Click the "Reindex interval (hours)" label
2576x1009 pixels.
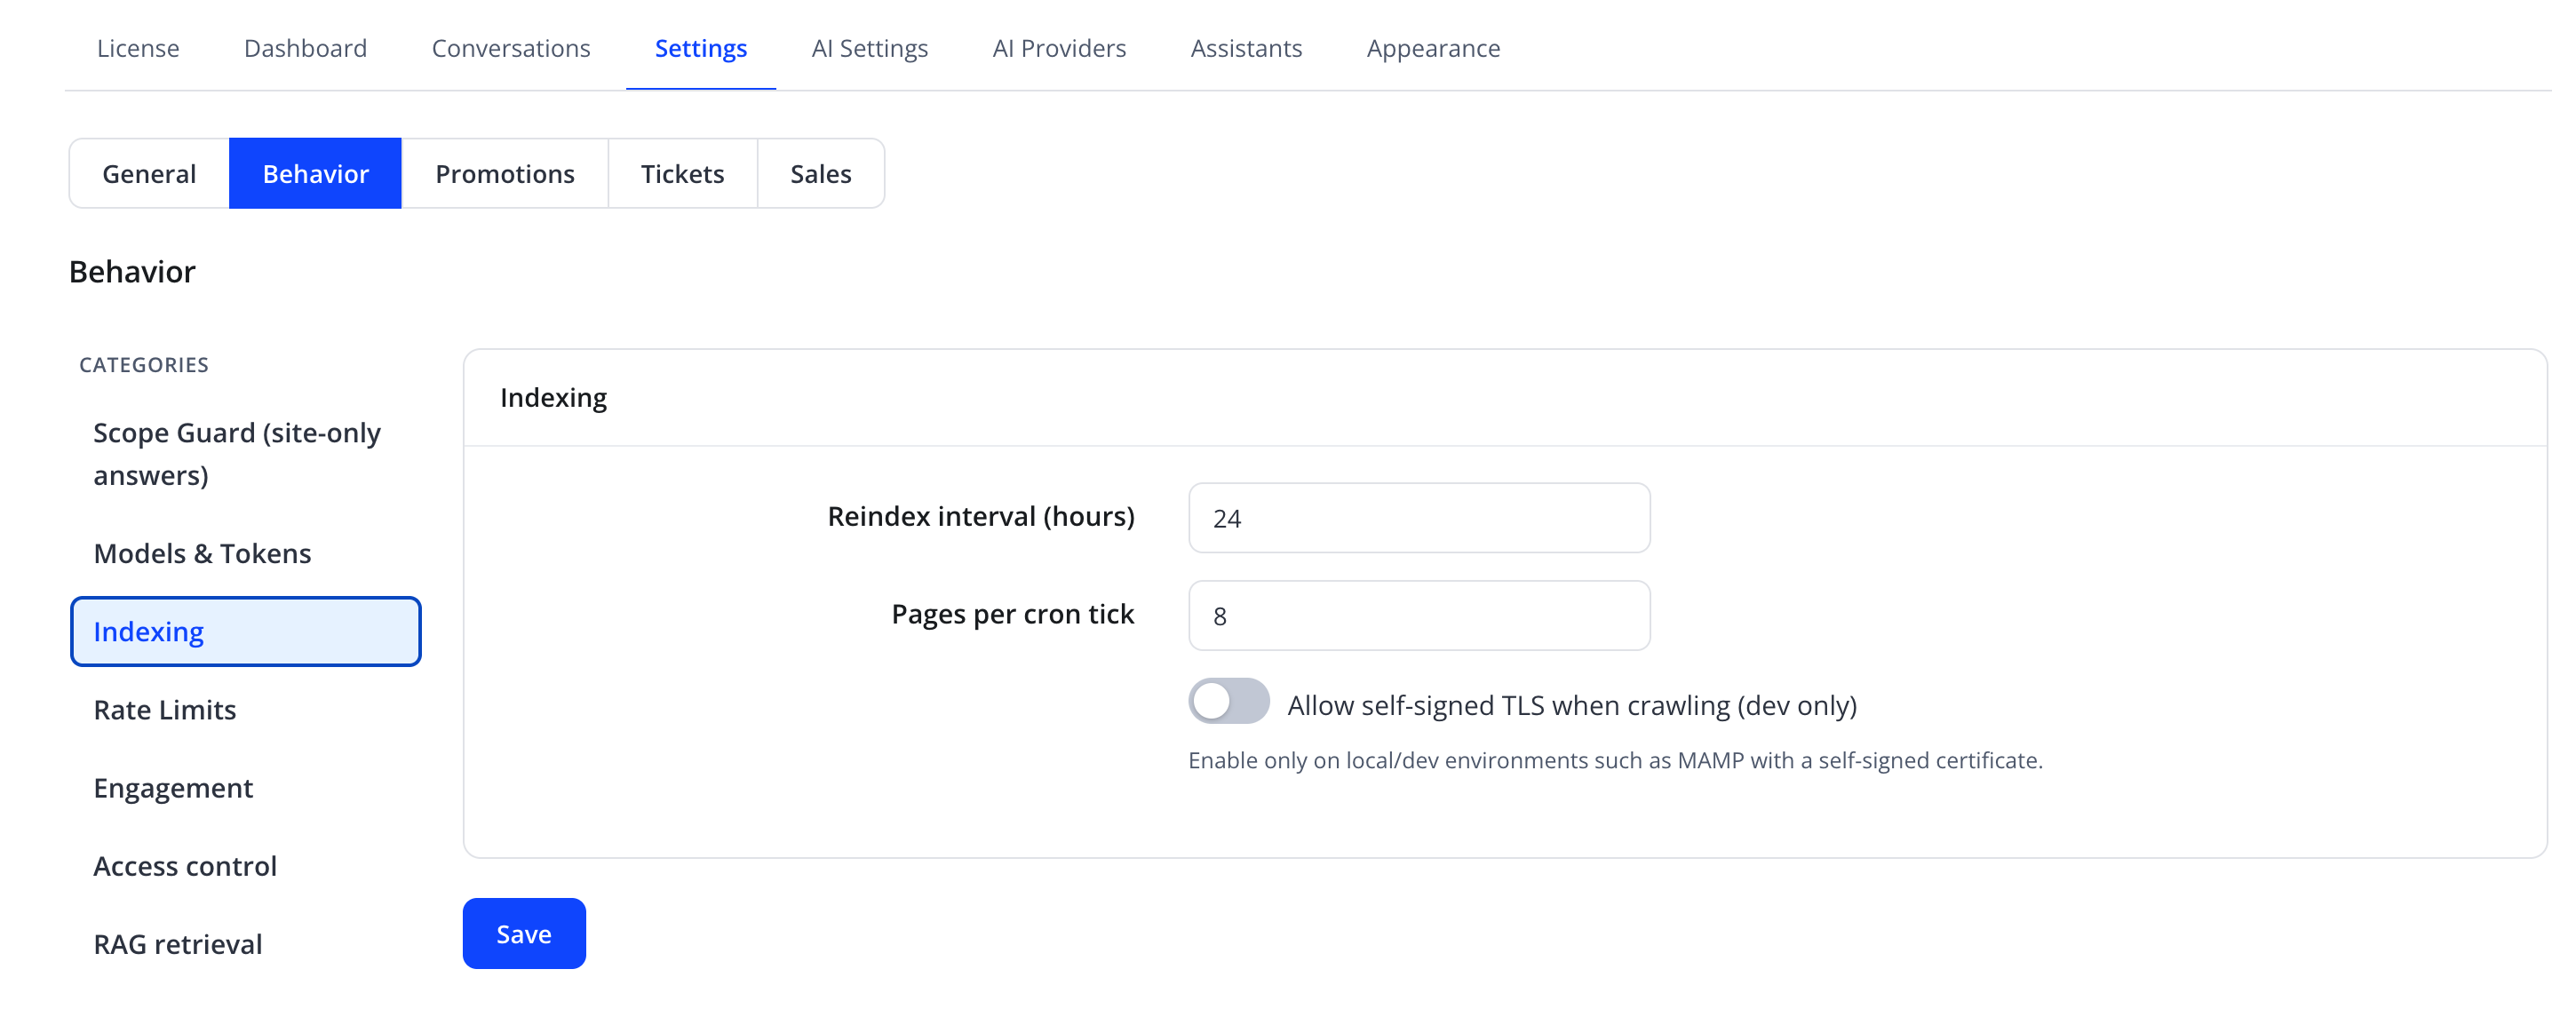coord(981,516)
